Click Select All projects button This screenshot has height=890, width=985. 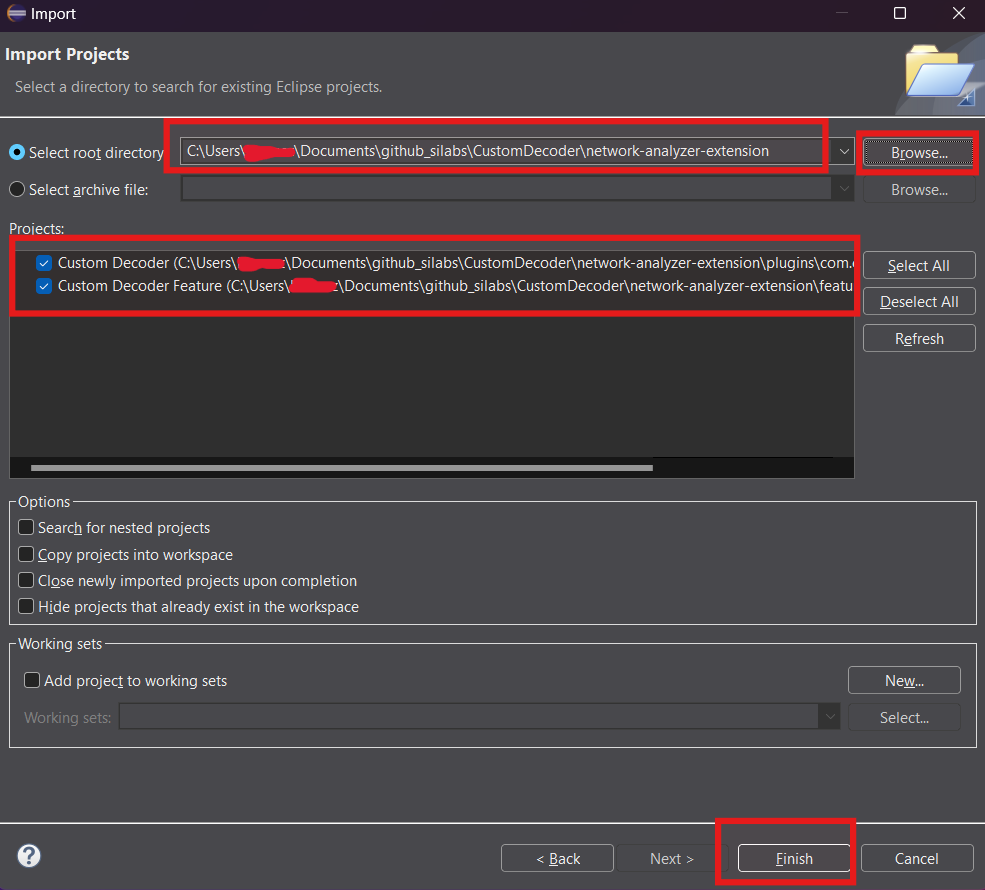tap(919, 266)
